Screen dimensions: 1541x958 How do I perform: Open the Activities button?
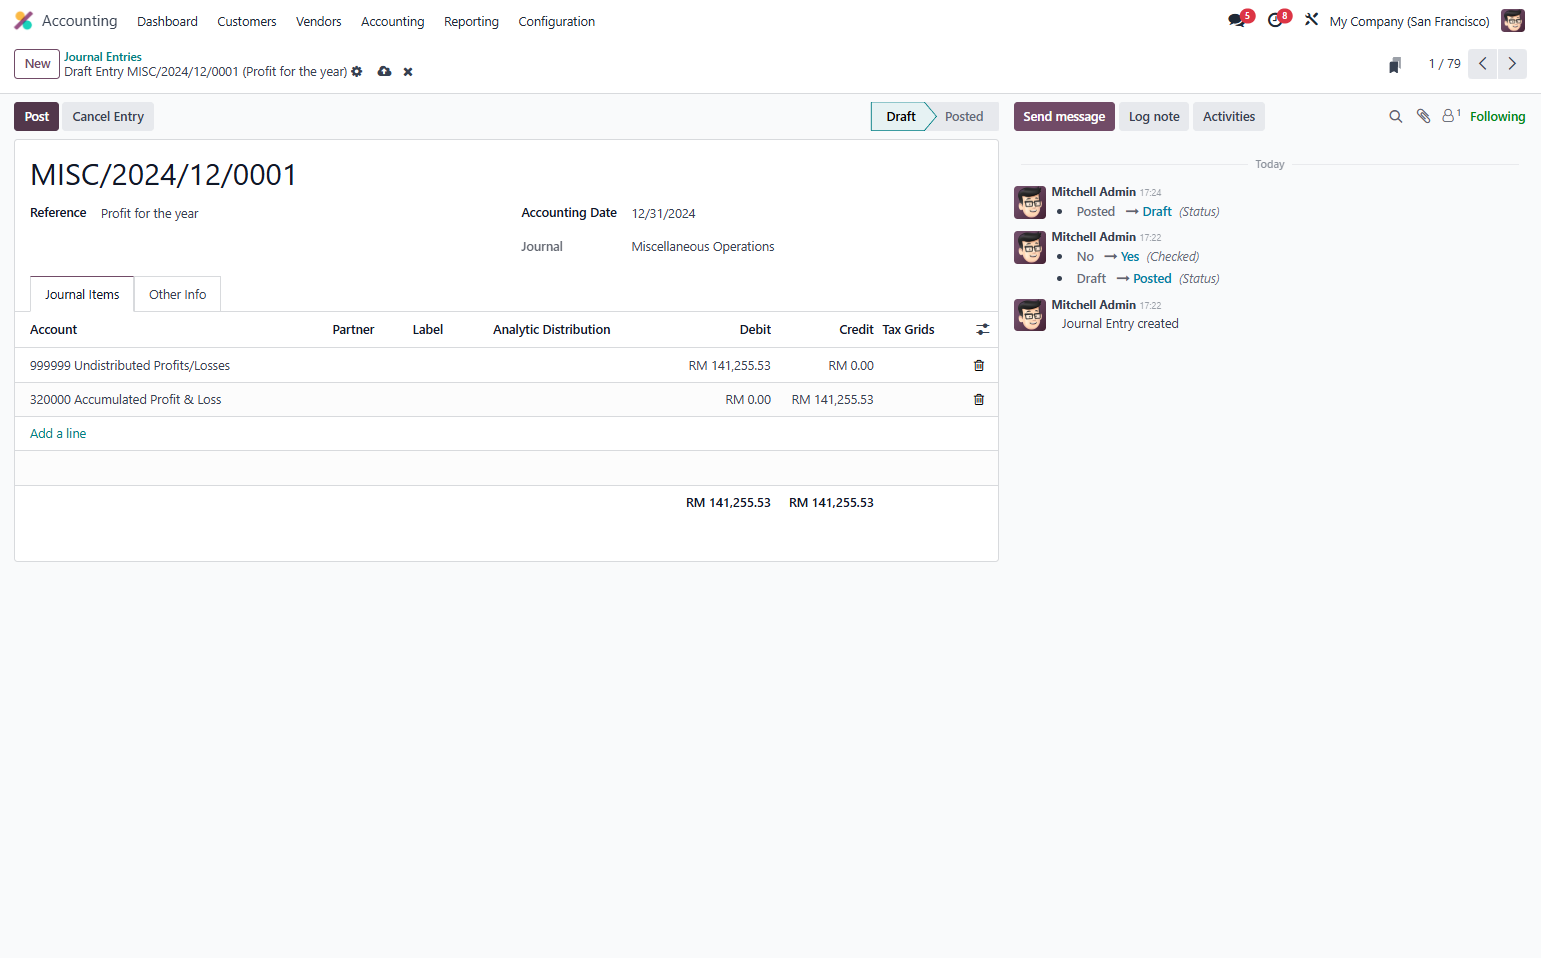pos(1229,117)
